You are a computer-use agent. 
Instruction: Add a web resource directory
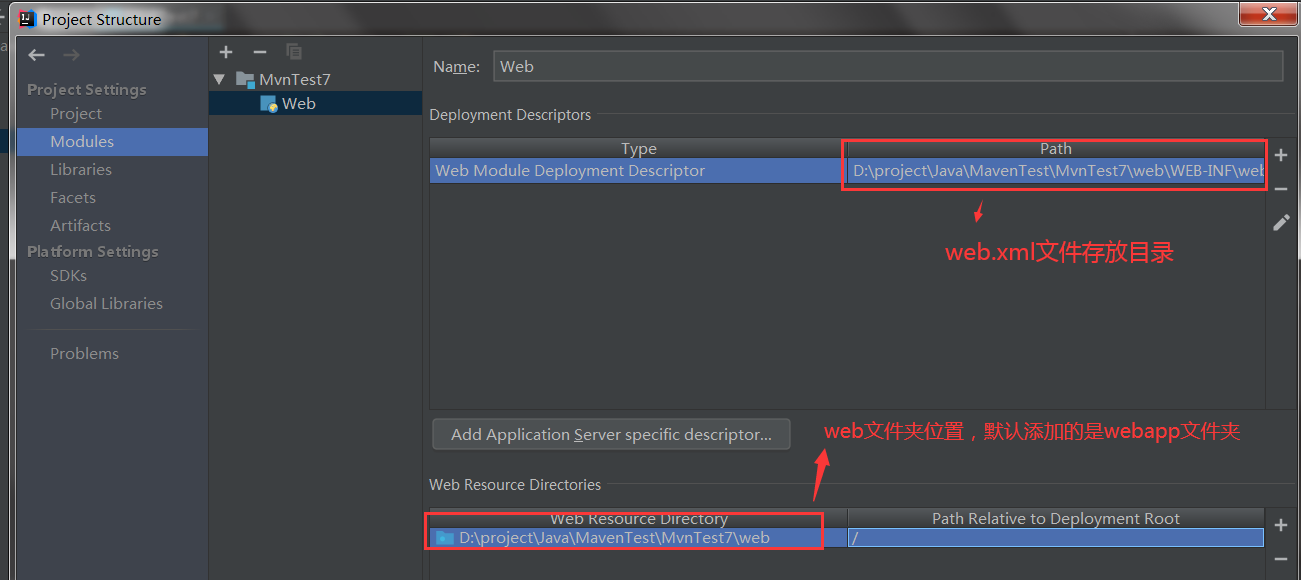1281,525
